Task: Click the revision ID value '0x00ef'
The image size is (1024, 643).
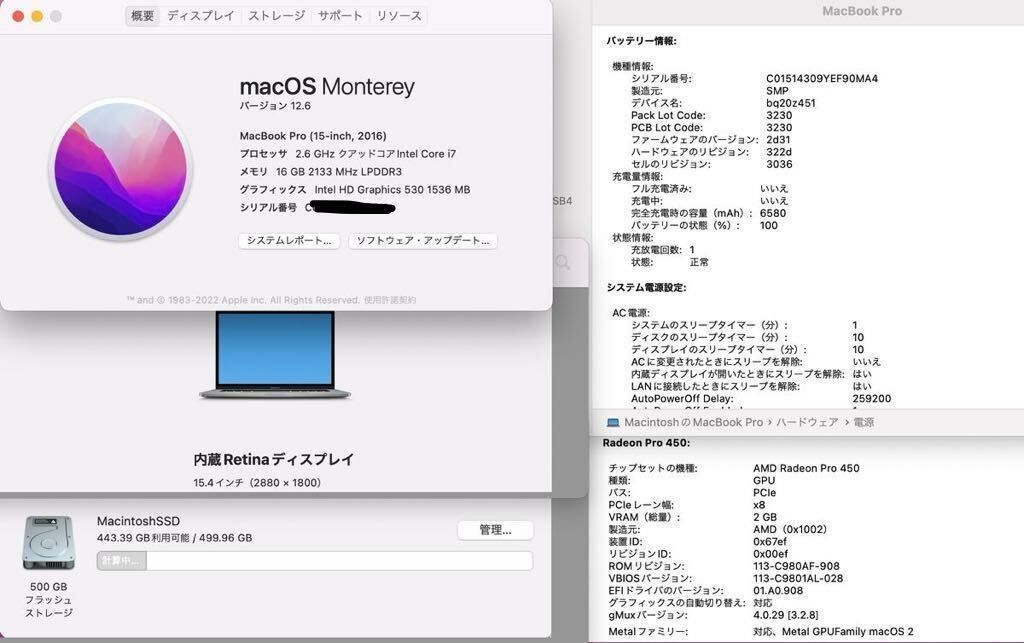Action: 771,554
